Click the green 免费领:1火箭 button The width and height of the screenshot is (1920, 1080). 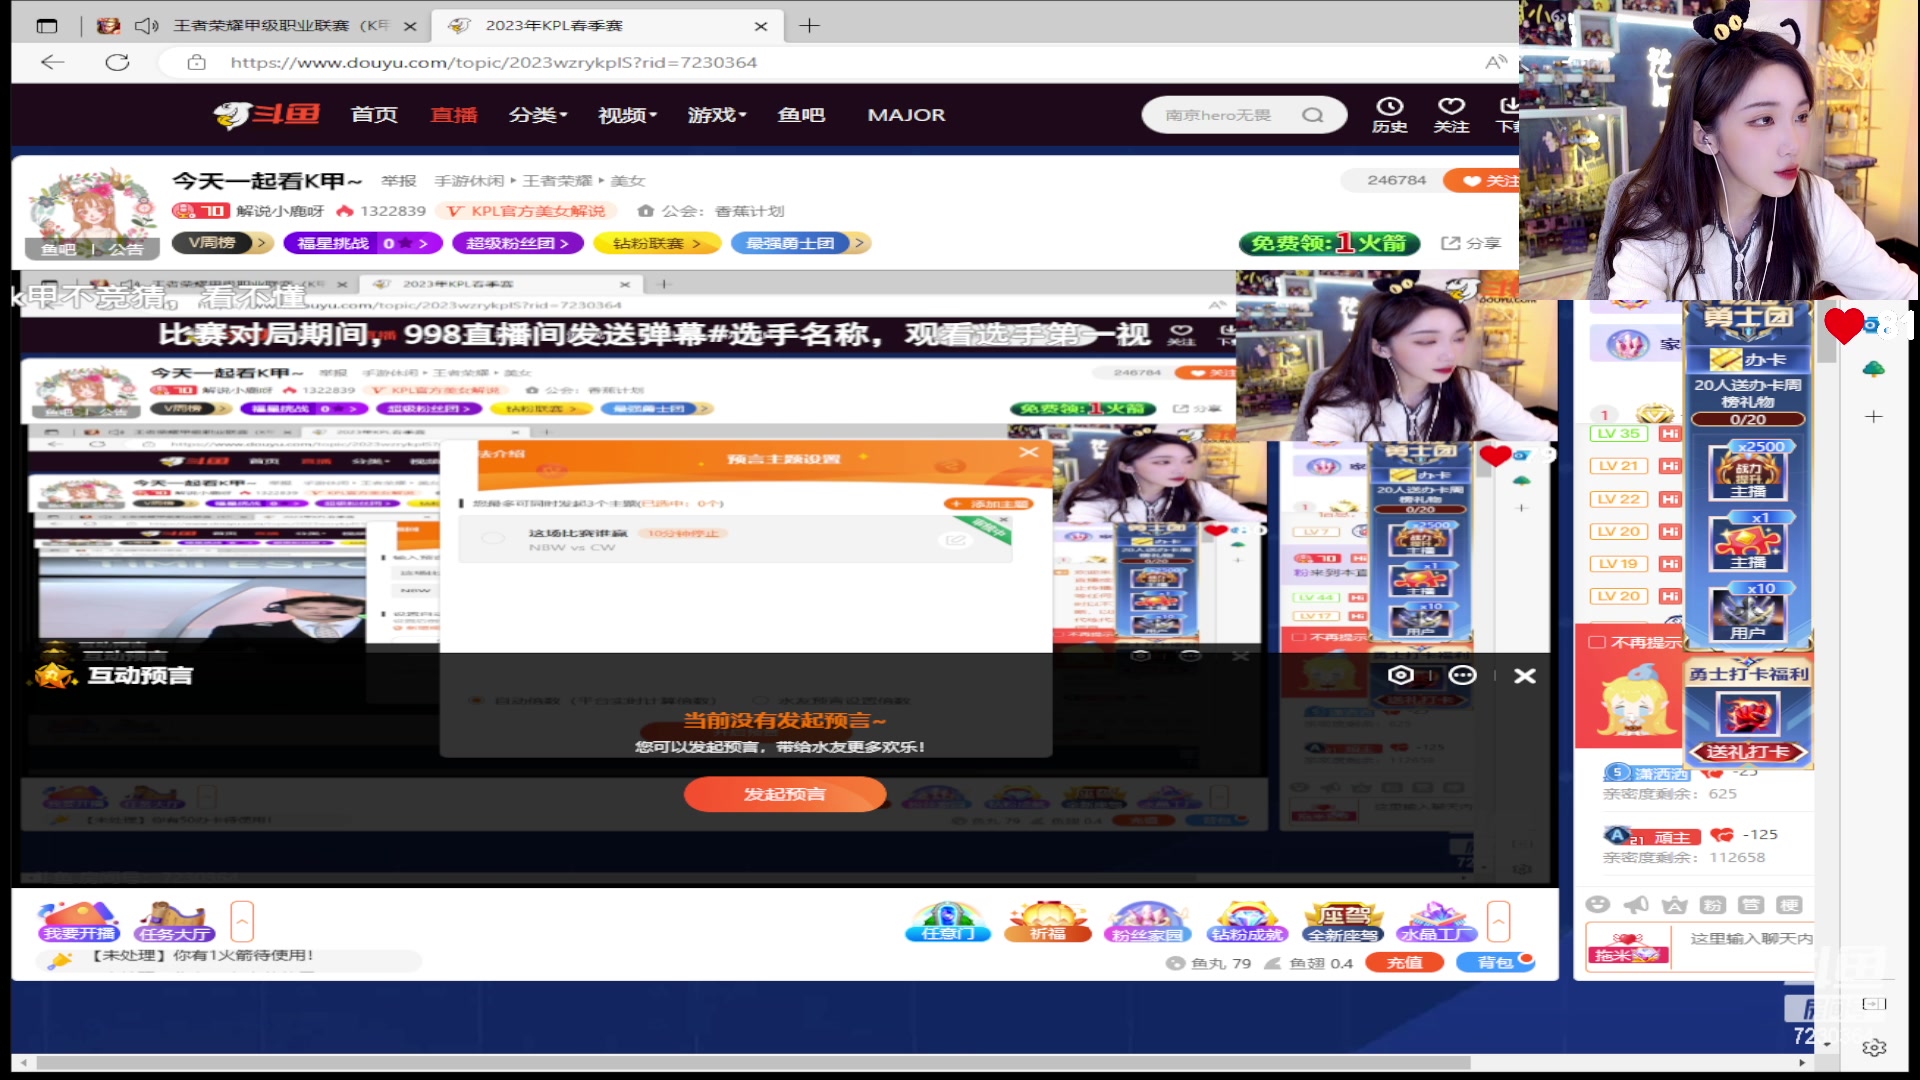[1329, 243]
